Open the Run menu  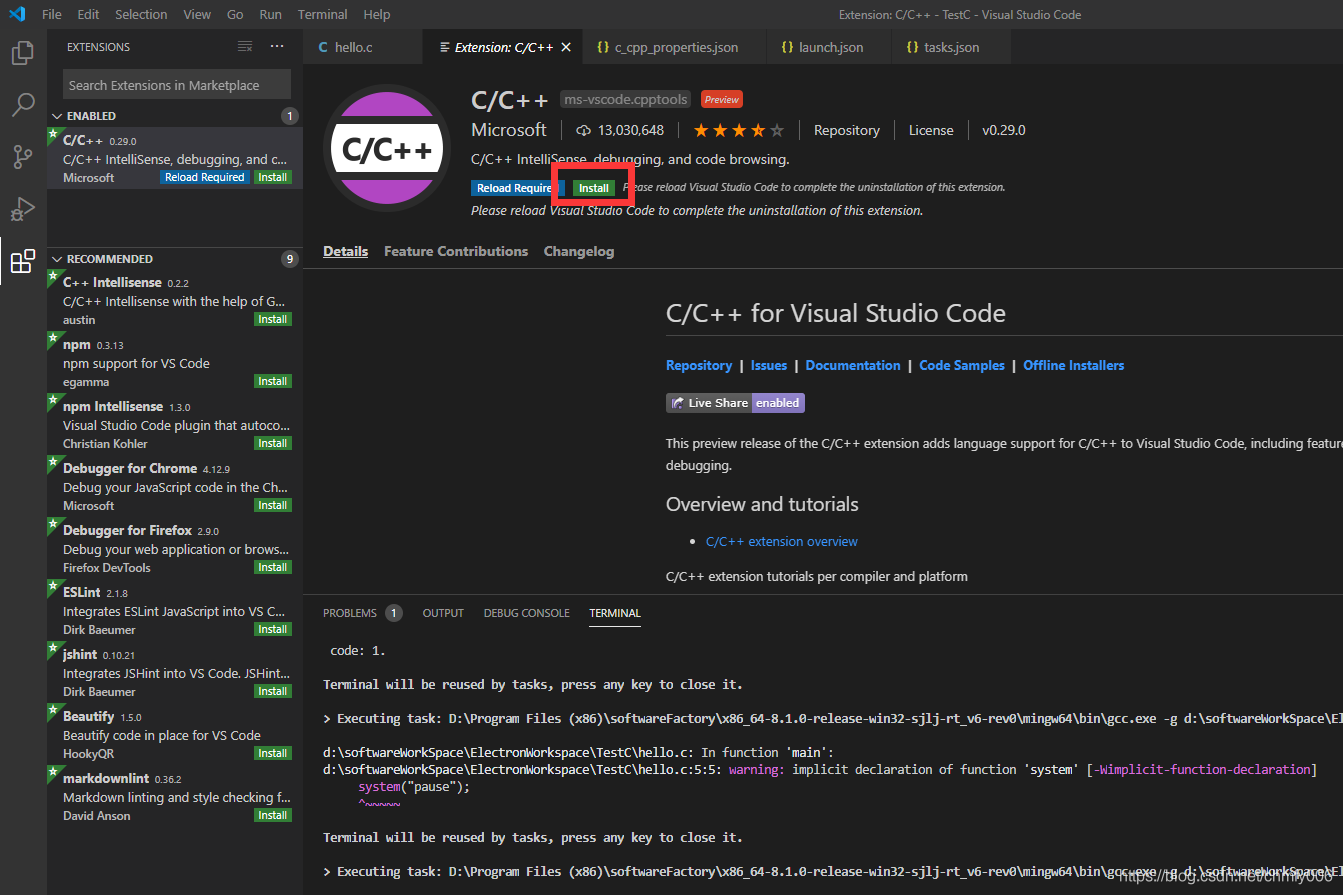[x=270, y=14]
